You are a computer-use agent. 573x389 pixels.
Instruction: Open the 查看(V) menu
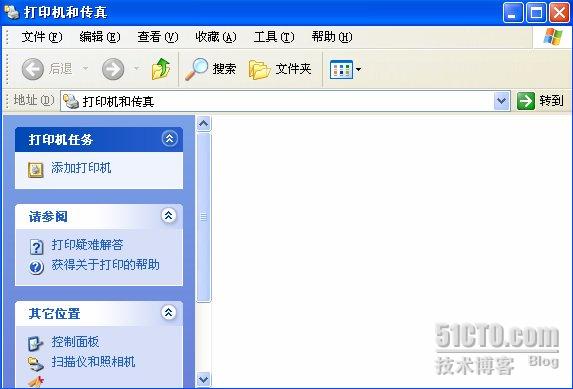[158, 37]
